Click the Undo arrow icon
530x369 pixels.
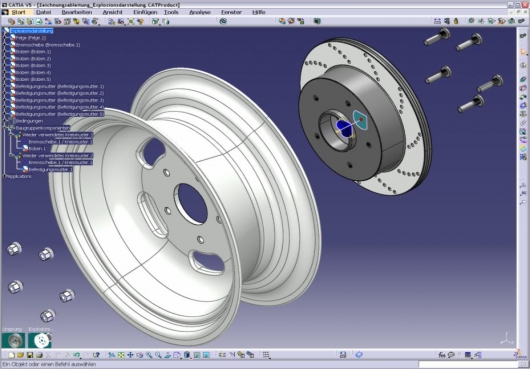point(77,355)
